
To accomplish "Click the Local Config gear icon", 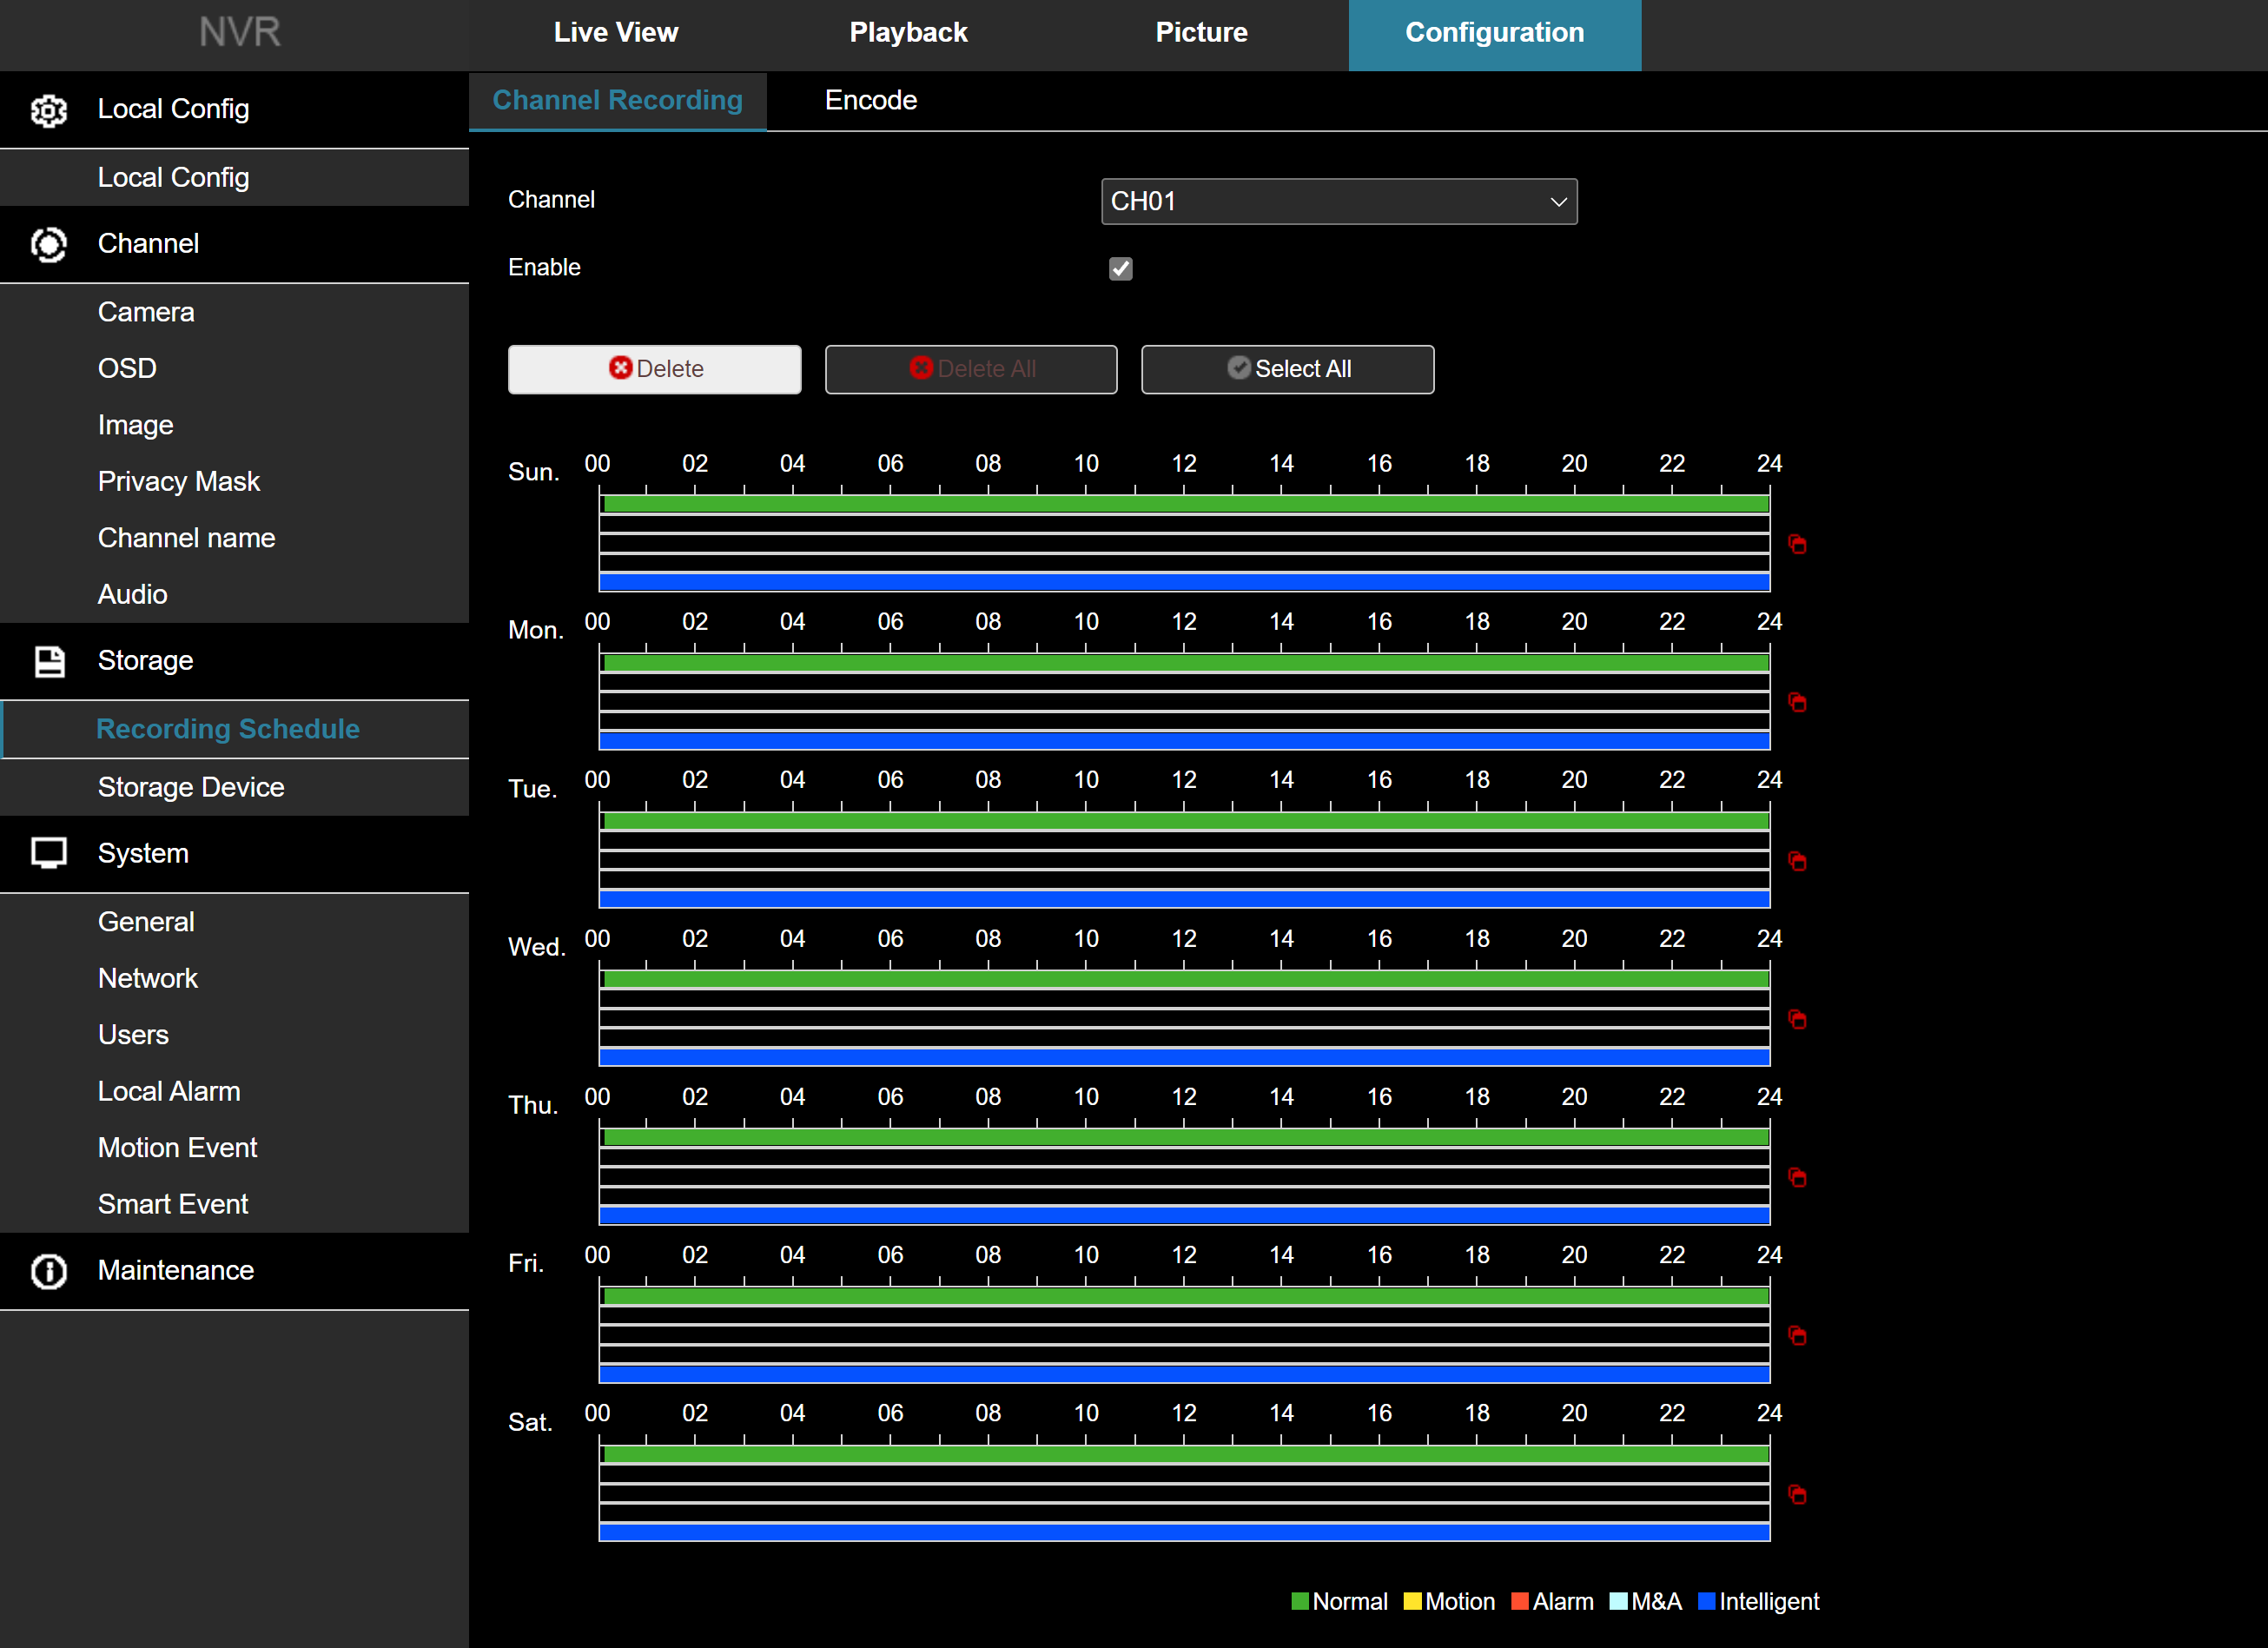I will coord(48,110).
